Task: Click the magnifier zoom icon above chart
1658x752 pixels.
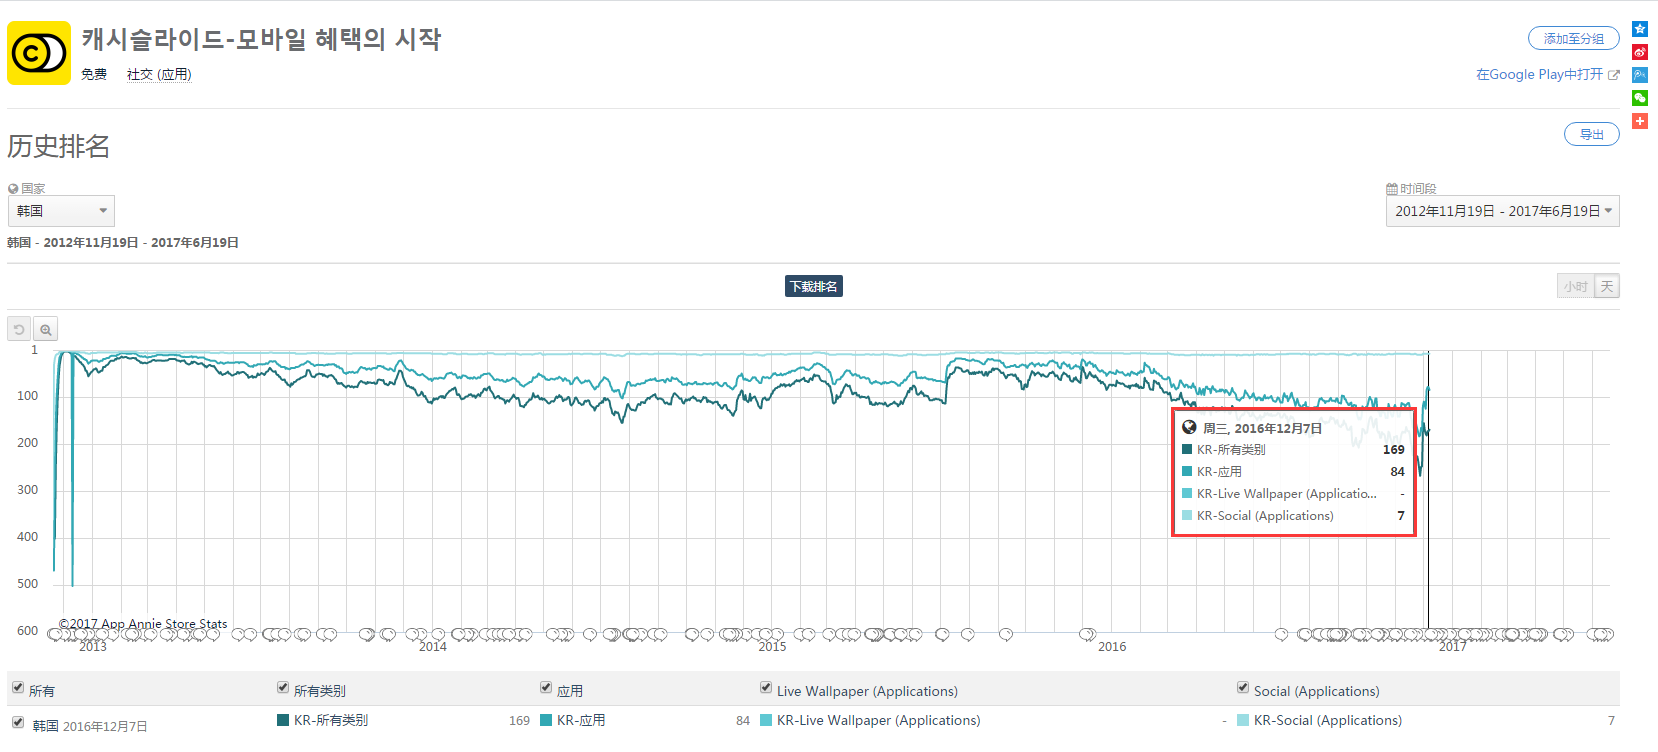Action: click(x=45, y=329)
